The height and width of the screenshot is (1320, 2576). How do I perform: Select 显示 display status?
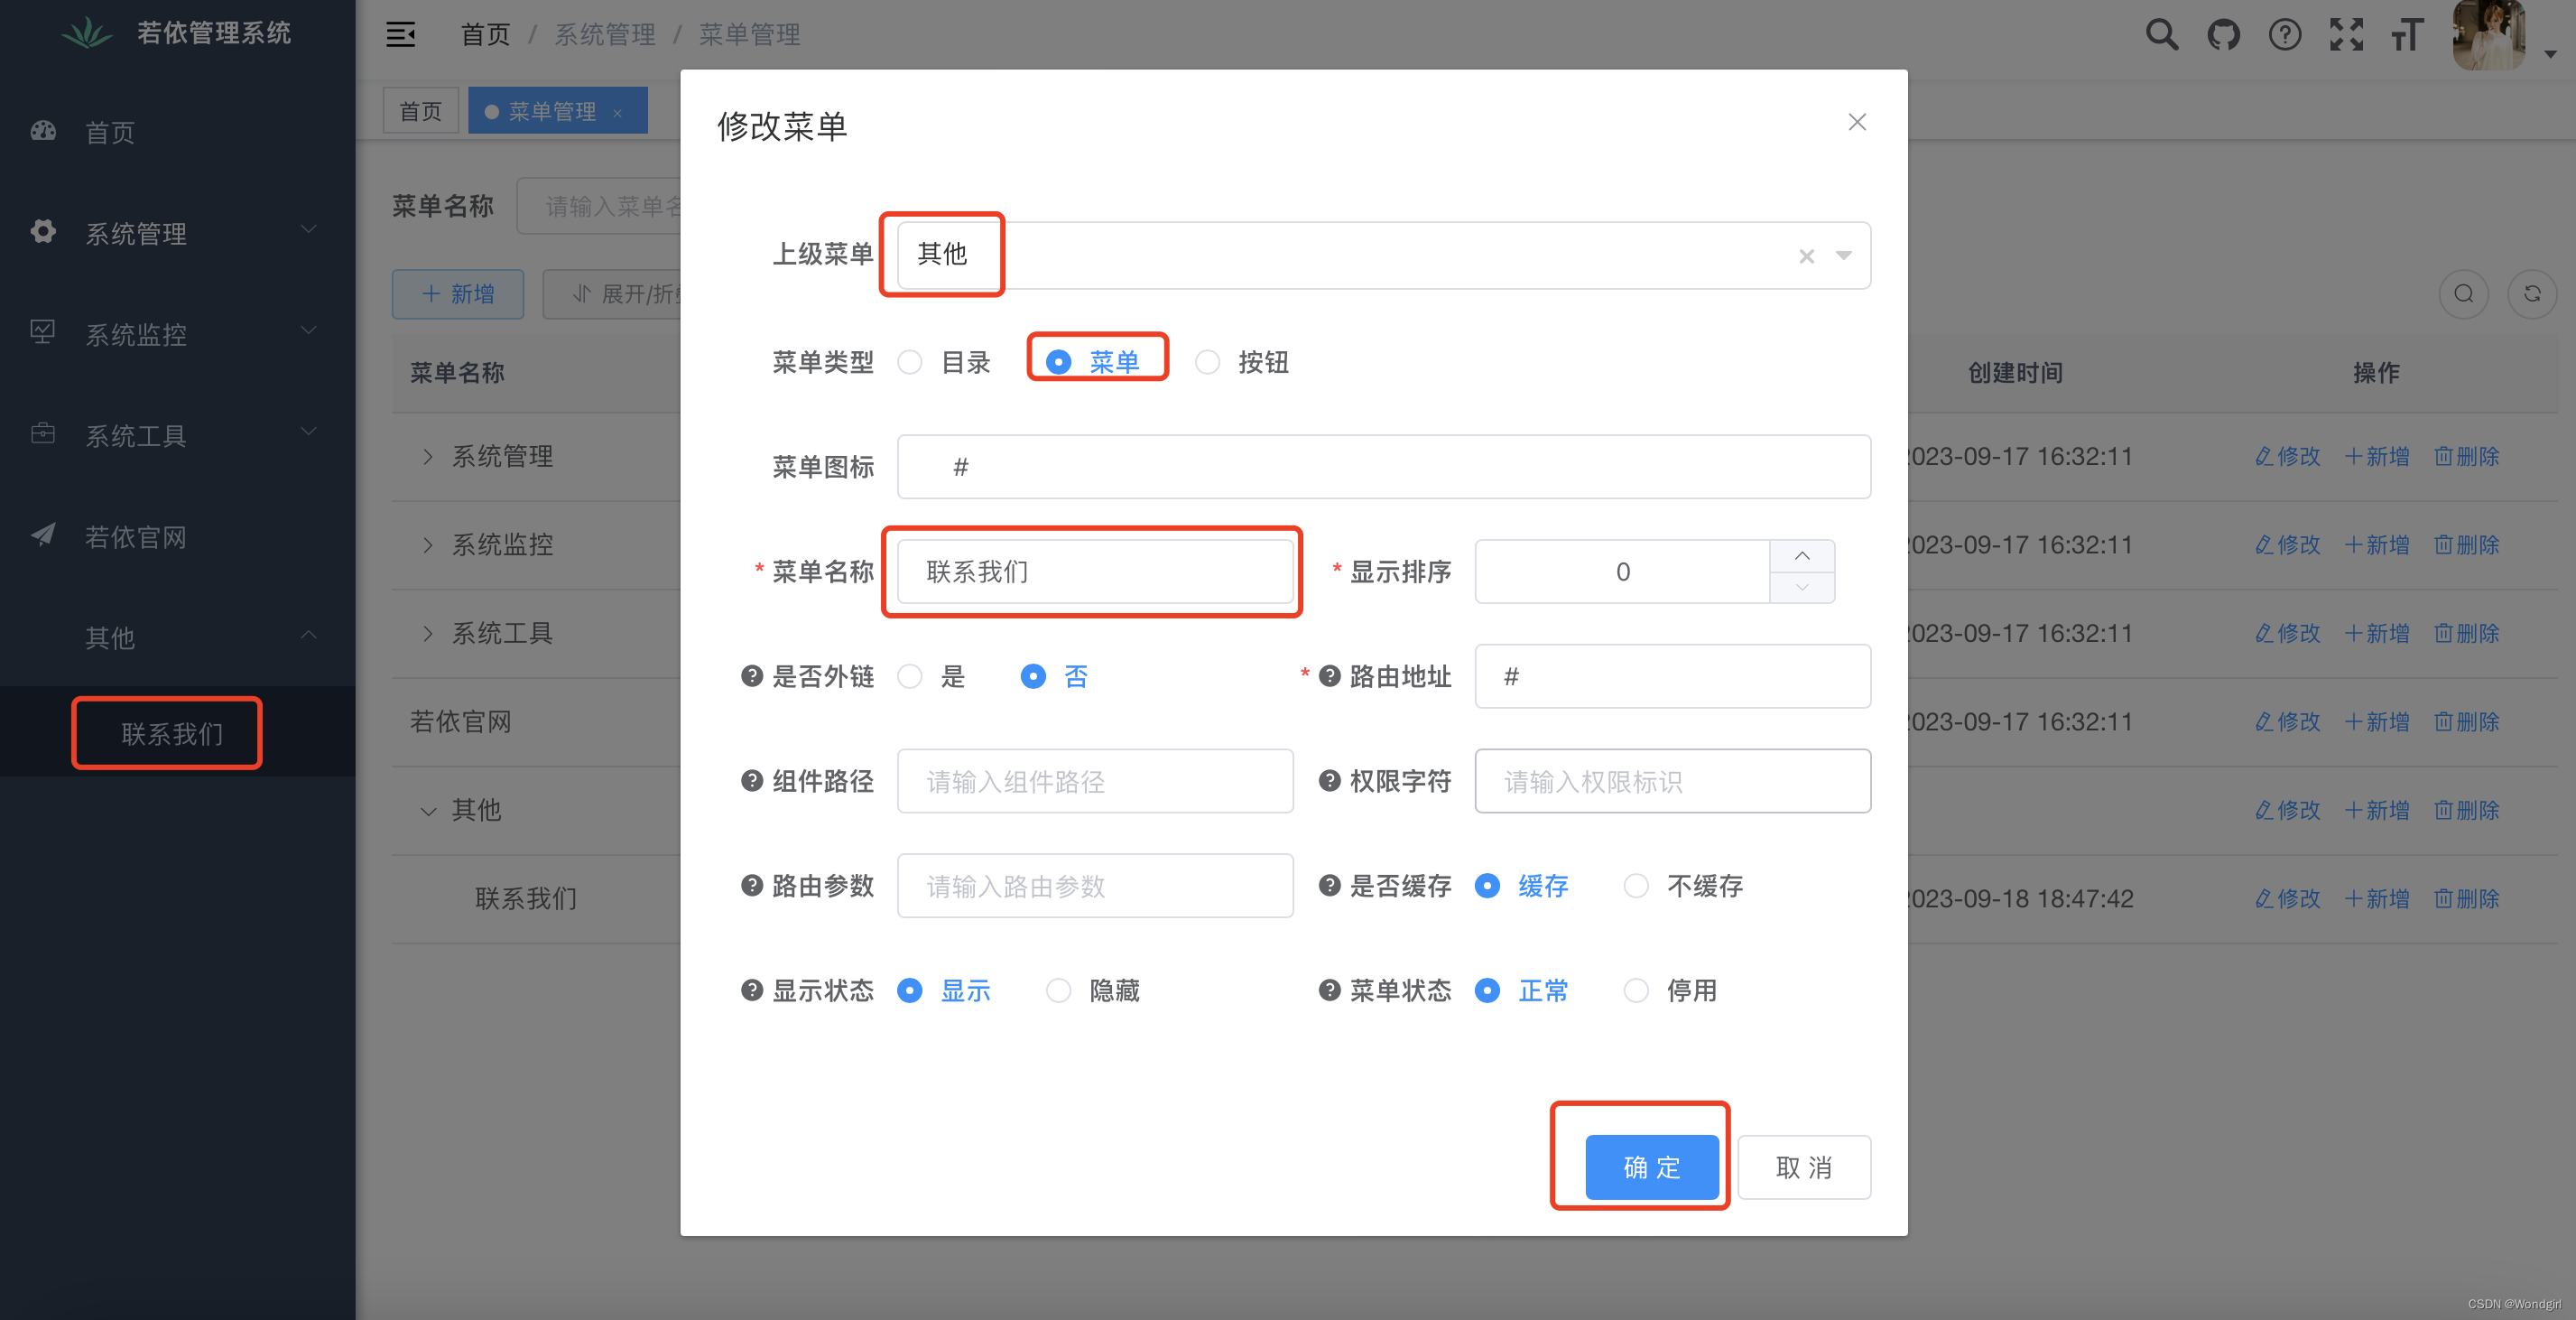coord(944,991)
